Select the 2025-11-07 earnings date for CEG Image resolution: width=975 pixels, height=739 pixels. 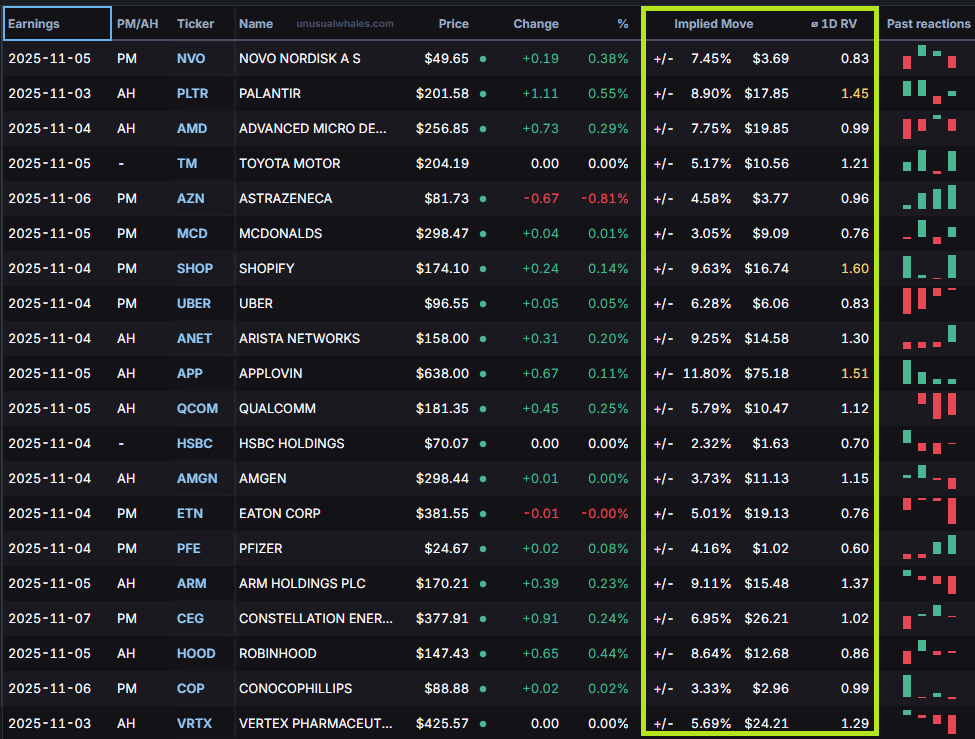click(x=50, y=618)
